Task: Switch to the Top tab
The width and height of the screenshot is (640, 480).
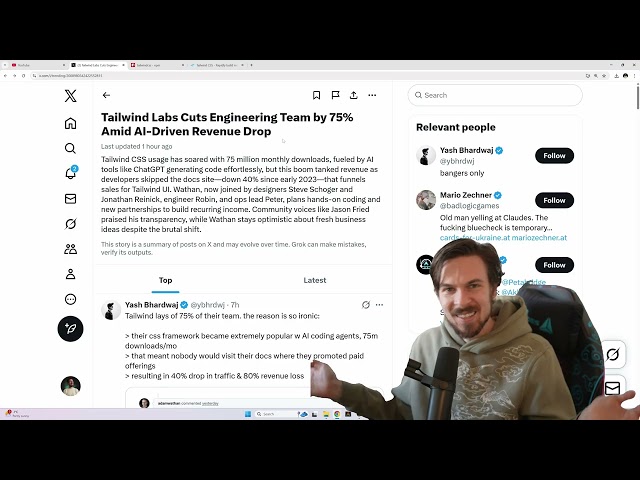Action: pos(165,280)
